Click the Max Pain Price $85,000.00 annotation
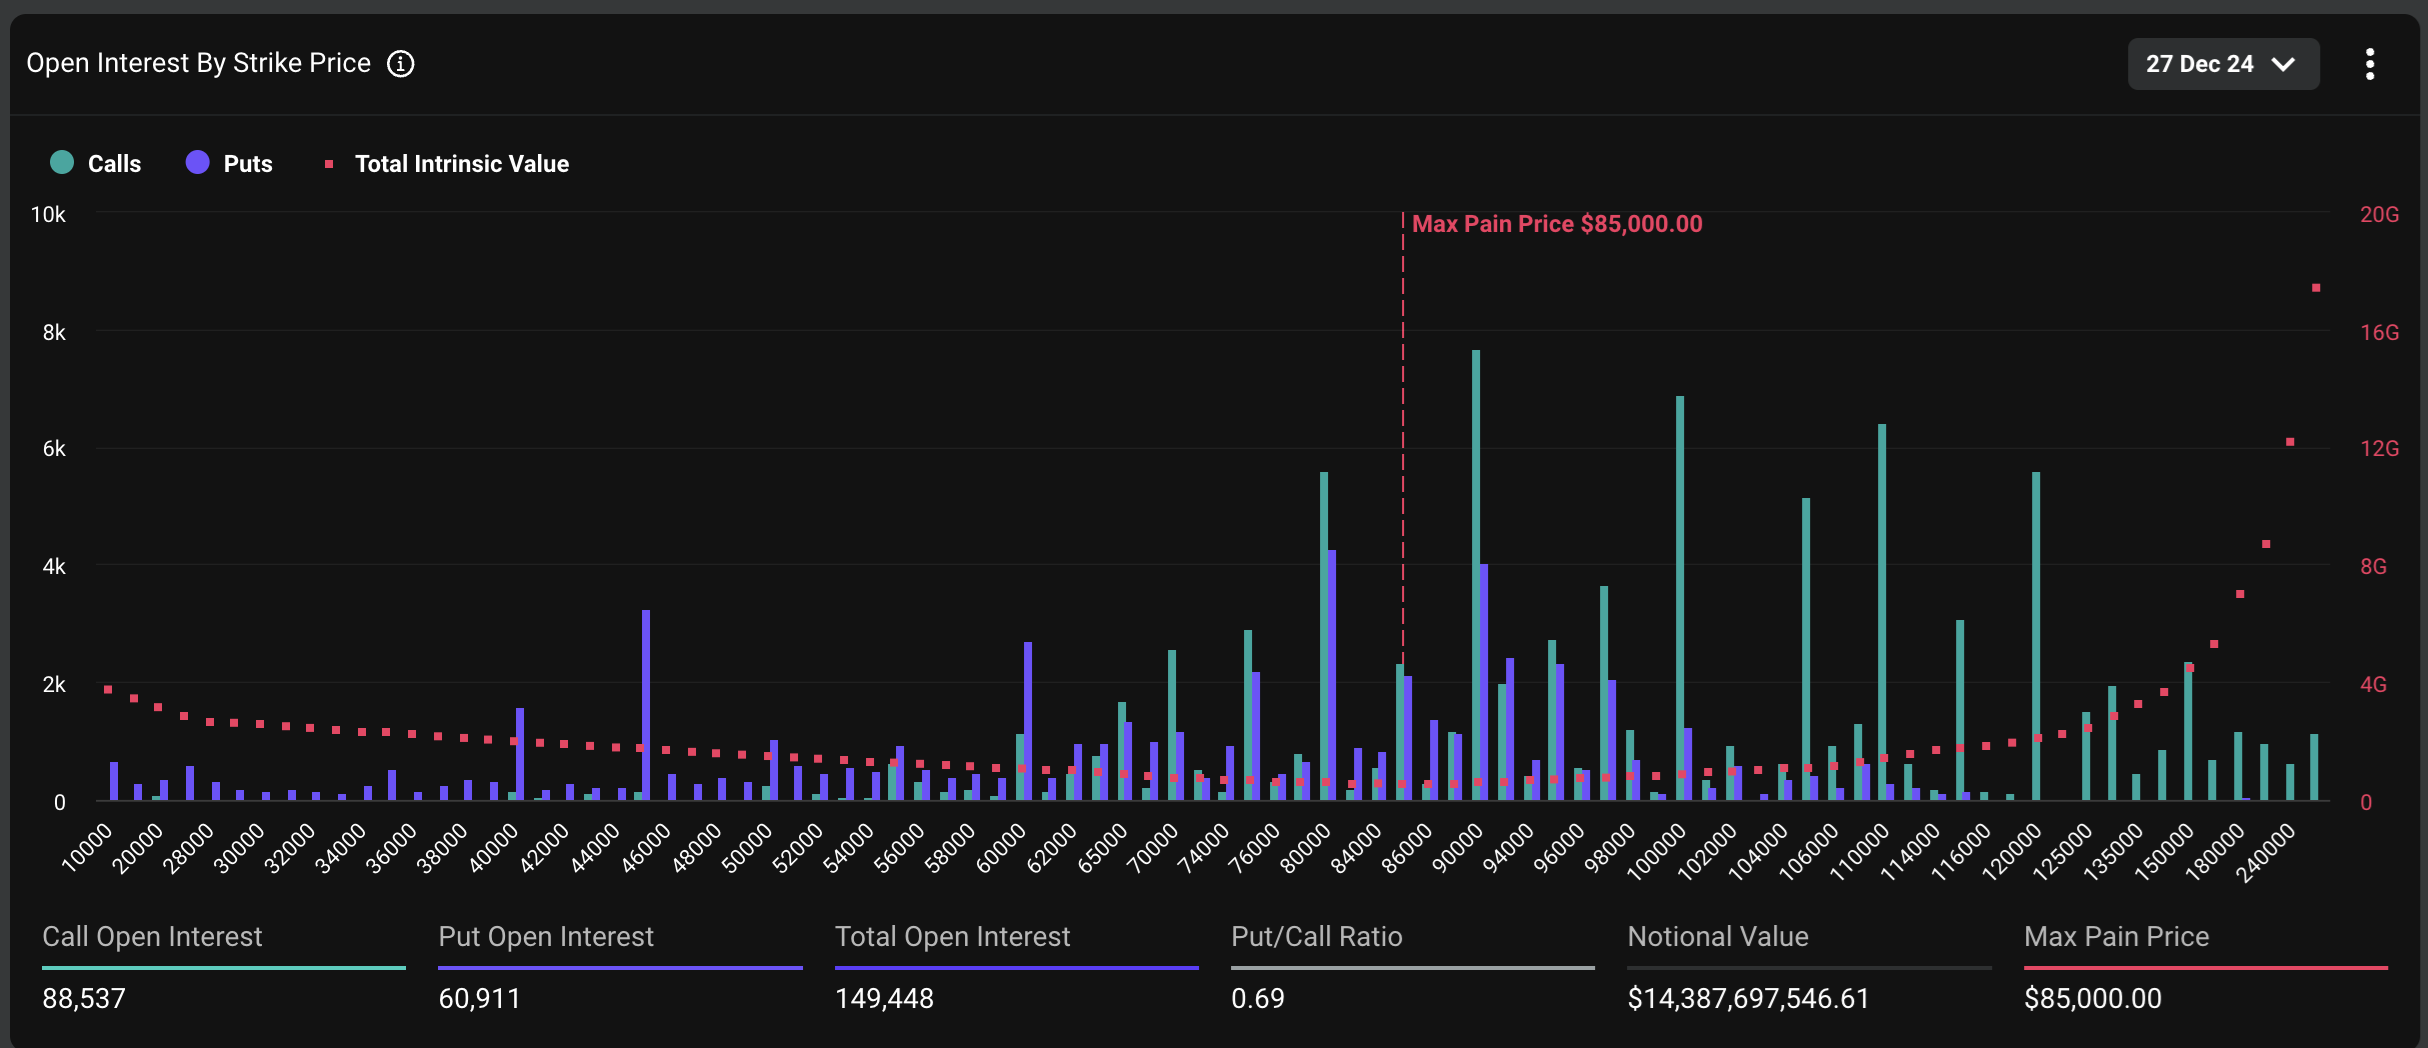The width and height of the screenshot is (2428, 1048). pos(1556,223)
